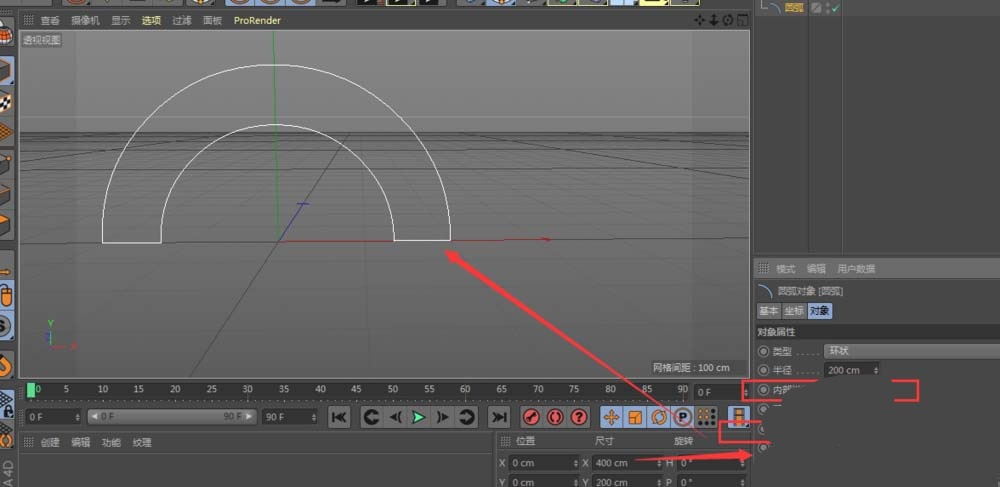Toggle the rotation keyframe icon

click(x=658, y=417)
